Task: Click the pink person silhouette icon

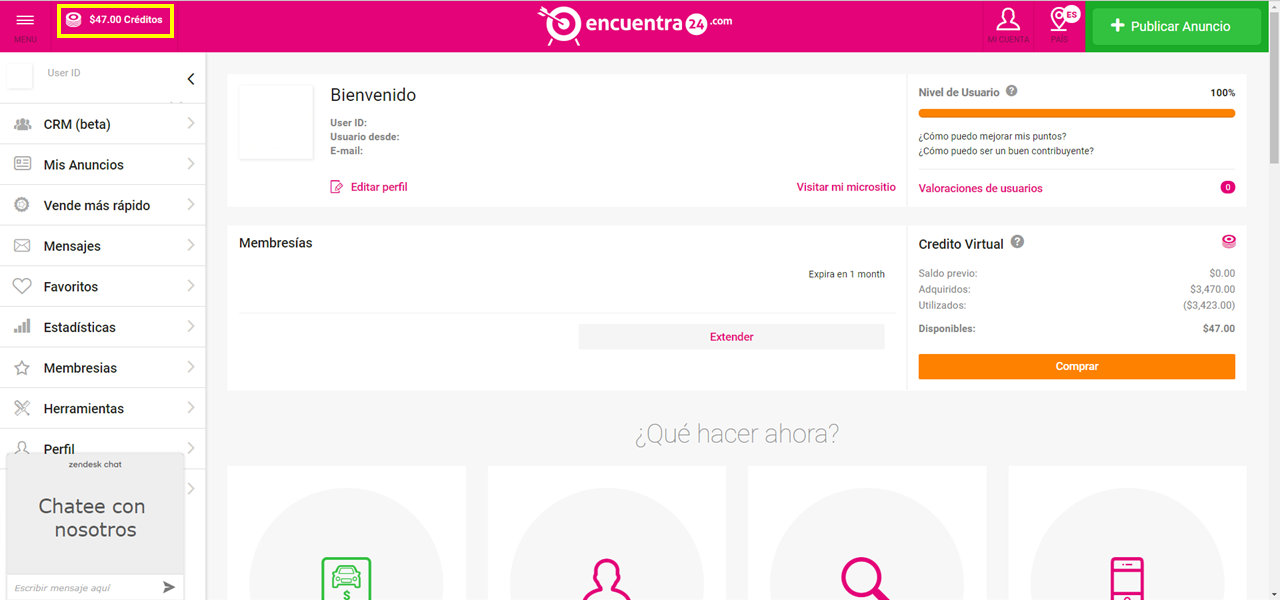Action: pyautogui.click(x=606, y=580)
